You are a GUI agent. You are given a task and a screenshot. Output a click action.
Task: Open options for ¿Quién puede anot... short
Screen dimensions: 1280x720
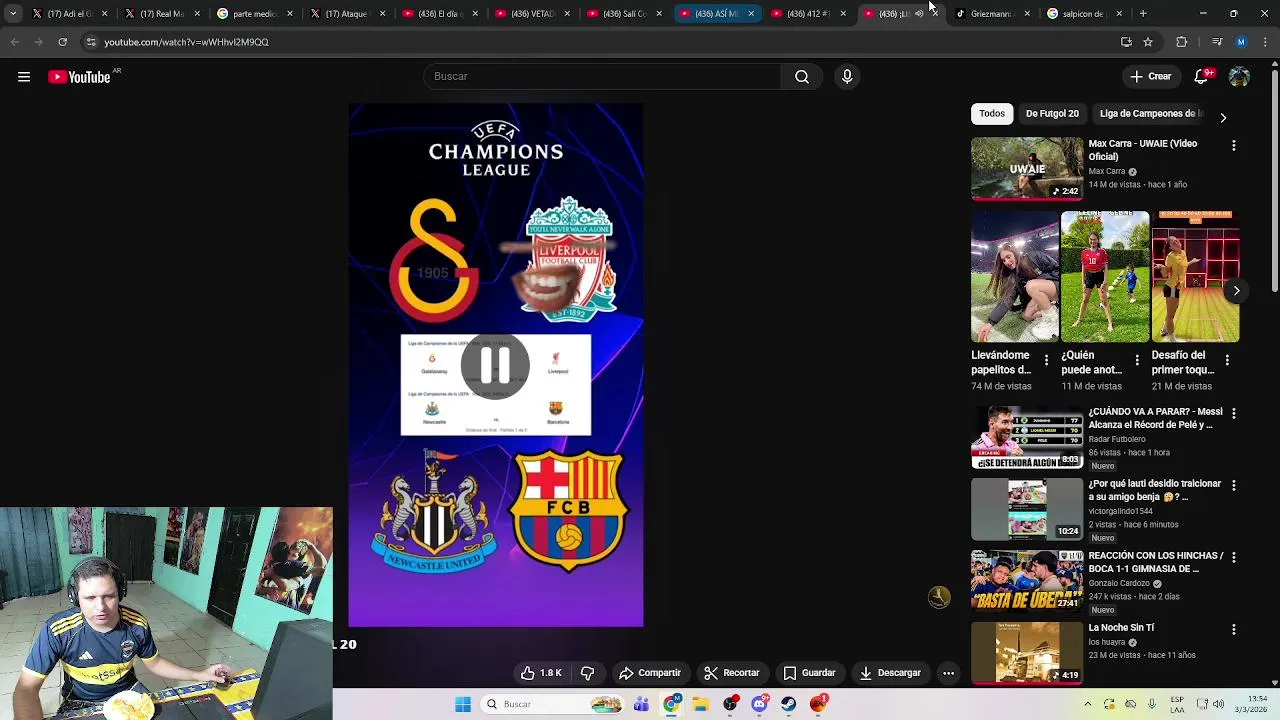tap(1136, 360)
